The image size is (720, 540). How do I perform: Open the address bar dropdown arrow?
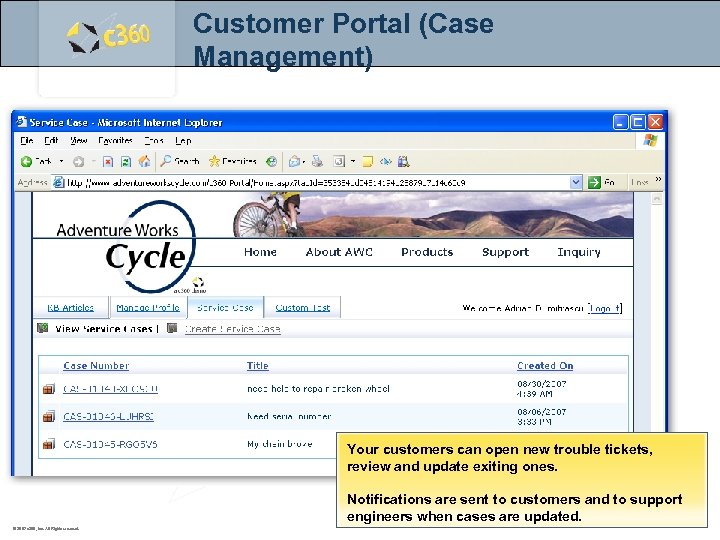(x=576, y=182)
